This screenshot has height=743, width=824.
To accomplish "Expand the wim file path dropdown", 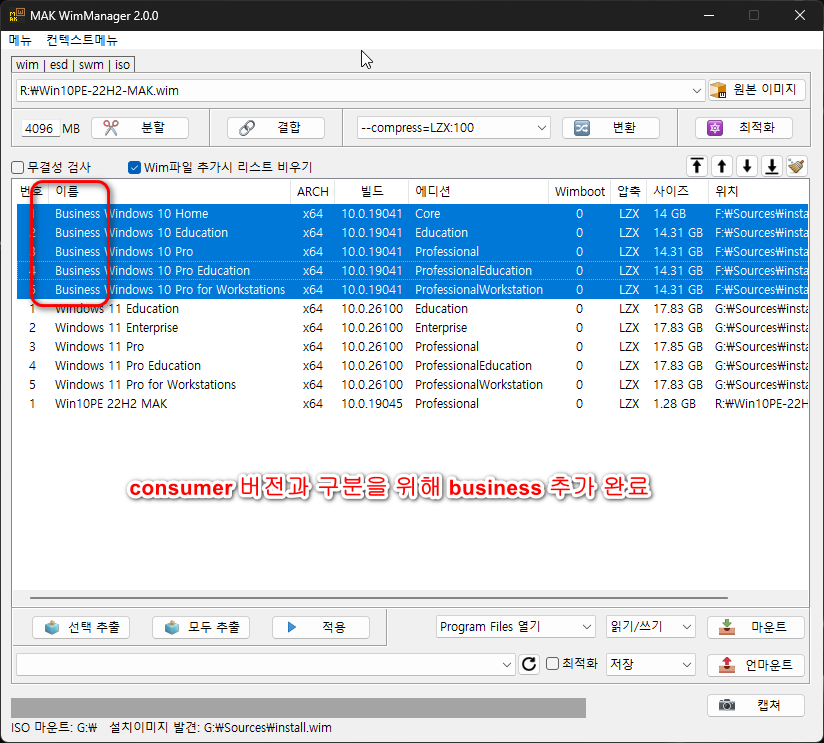I will pyautogui.click(x=696, y=91).
